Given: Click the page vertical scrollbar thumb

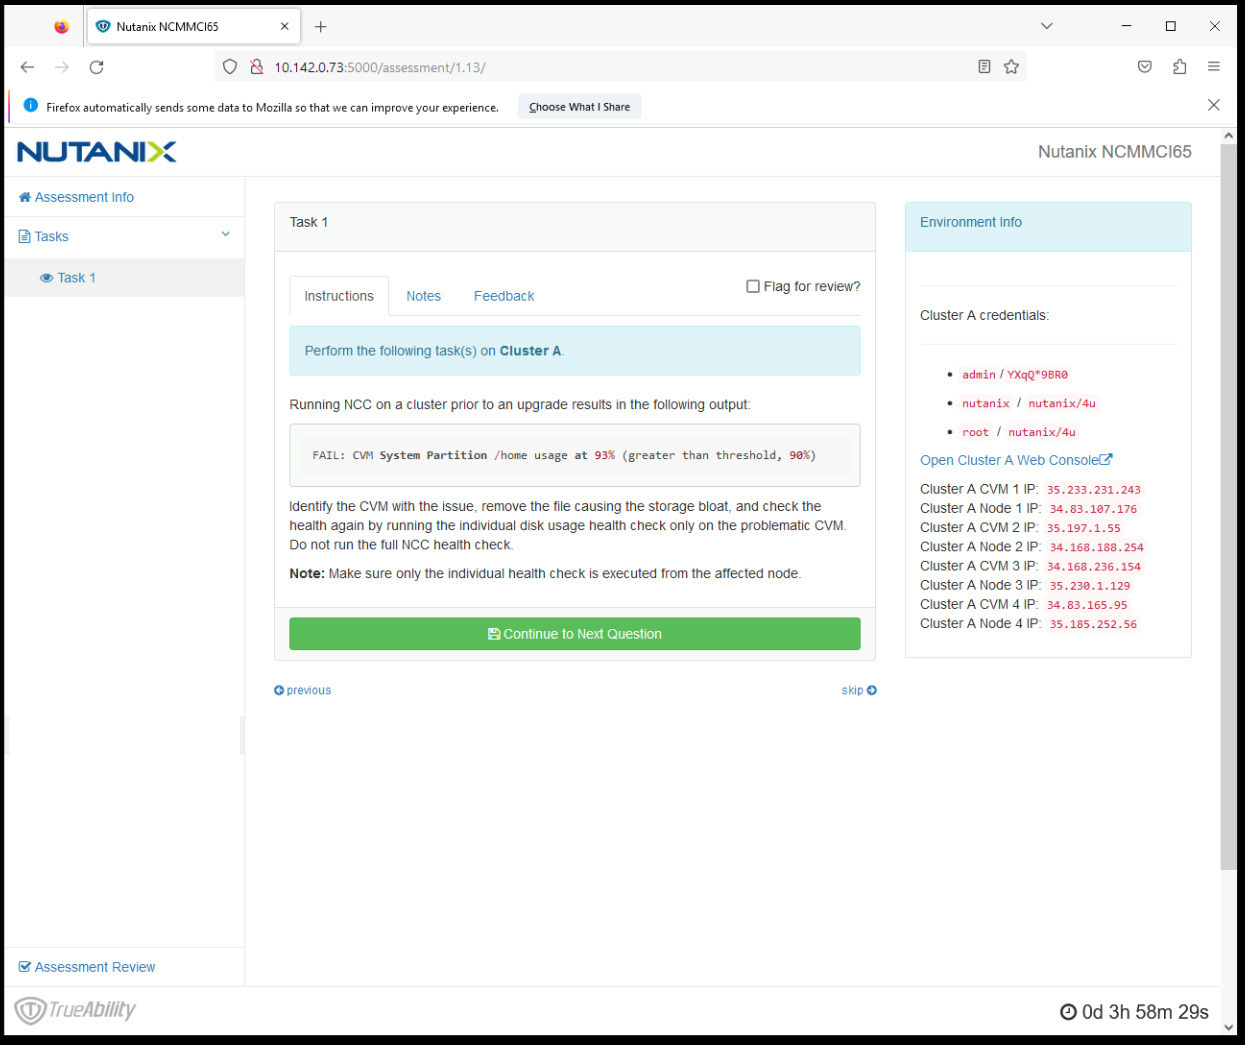Looking at the screenshot, I should click(1228, 508).
